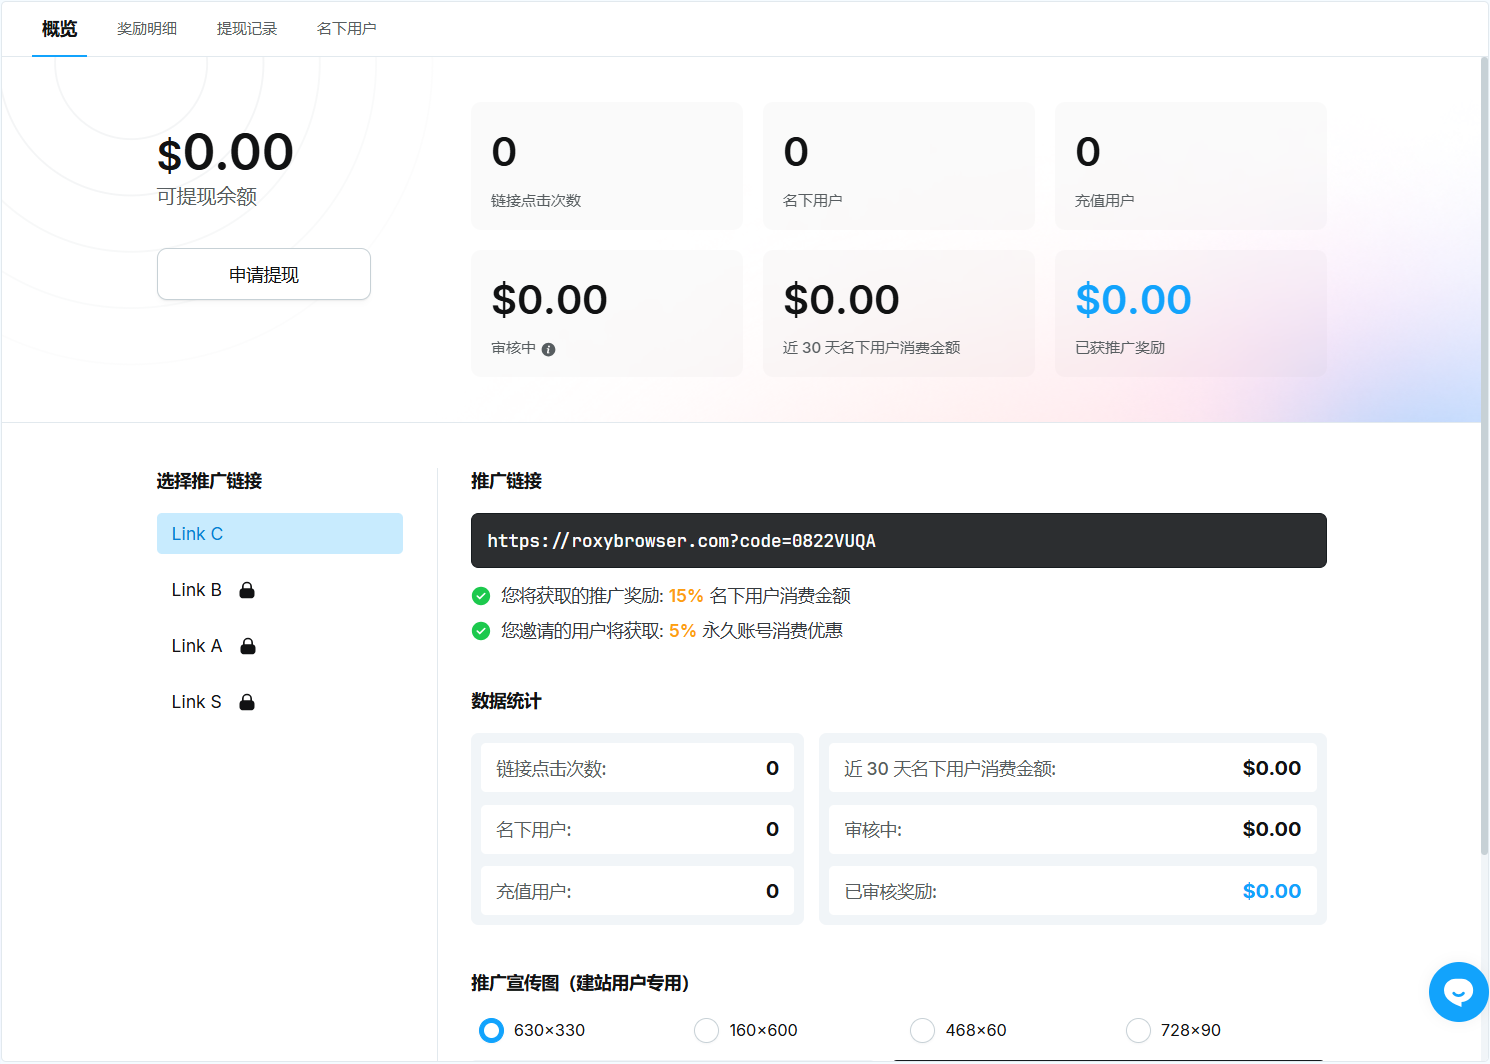Viewport: 1490px width, 1064px height.
Task: Click the 链接点击次数: stats row
Action: [x=637, y=768]
